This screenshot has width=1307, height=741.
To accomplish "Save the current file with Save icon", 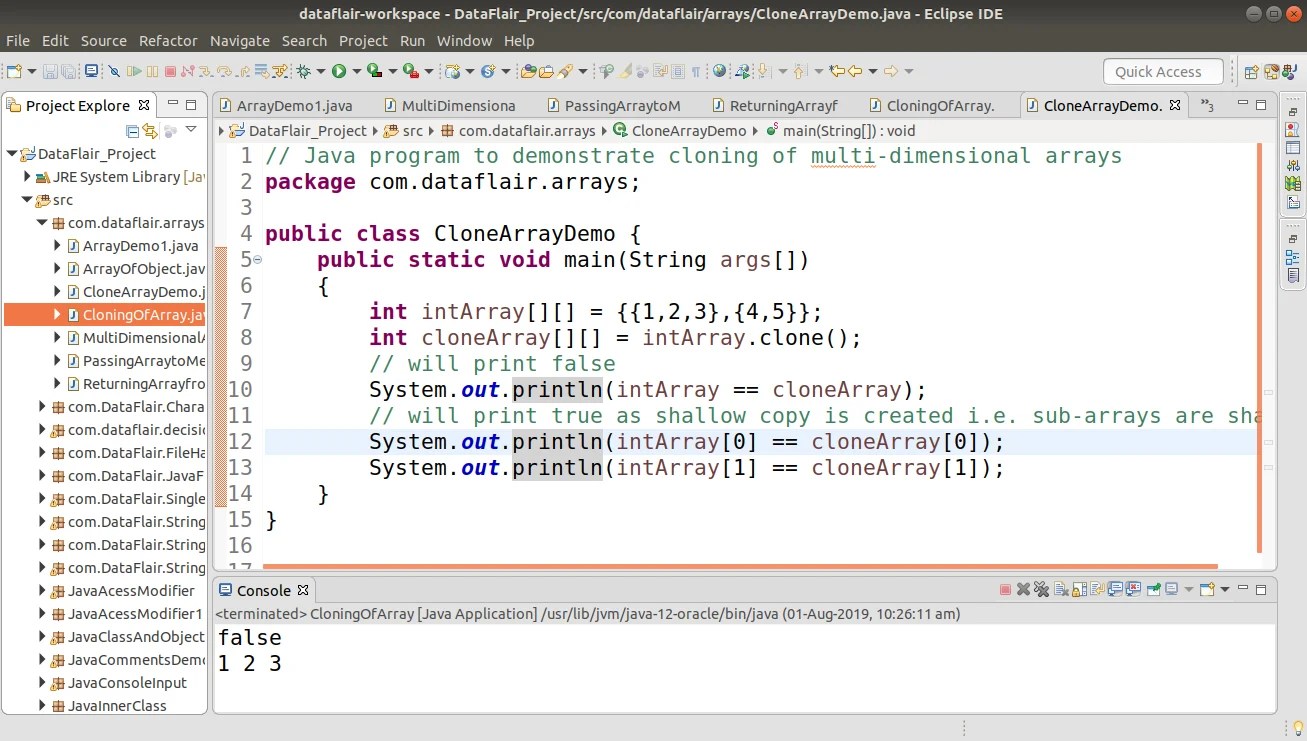I will pos(49,71).
